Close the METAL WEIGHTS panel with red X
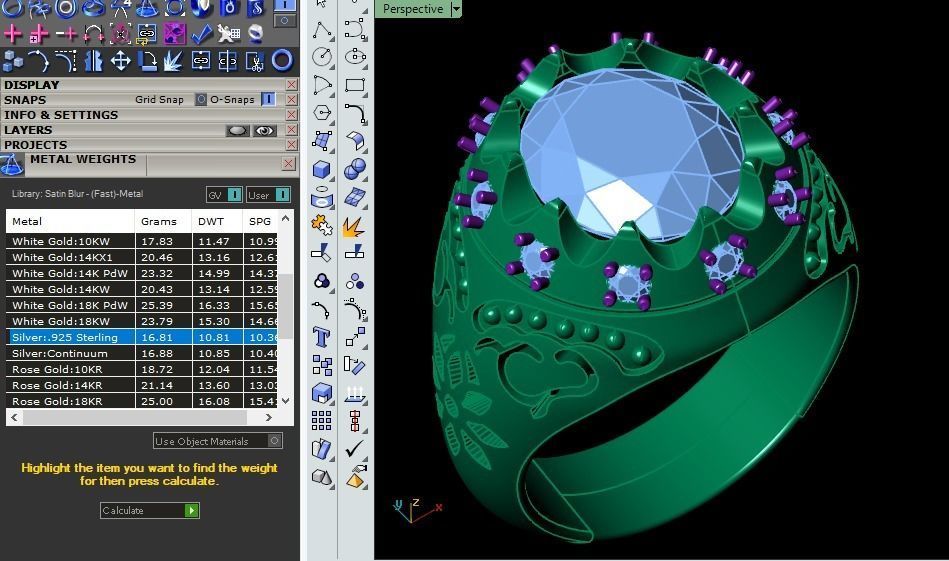Viewport: 949px width, 561px height. click(289, 163)
